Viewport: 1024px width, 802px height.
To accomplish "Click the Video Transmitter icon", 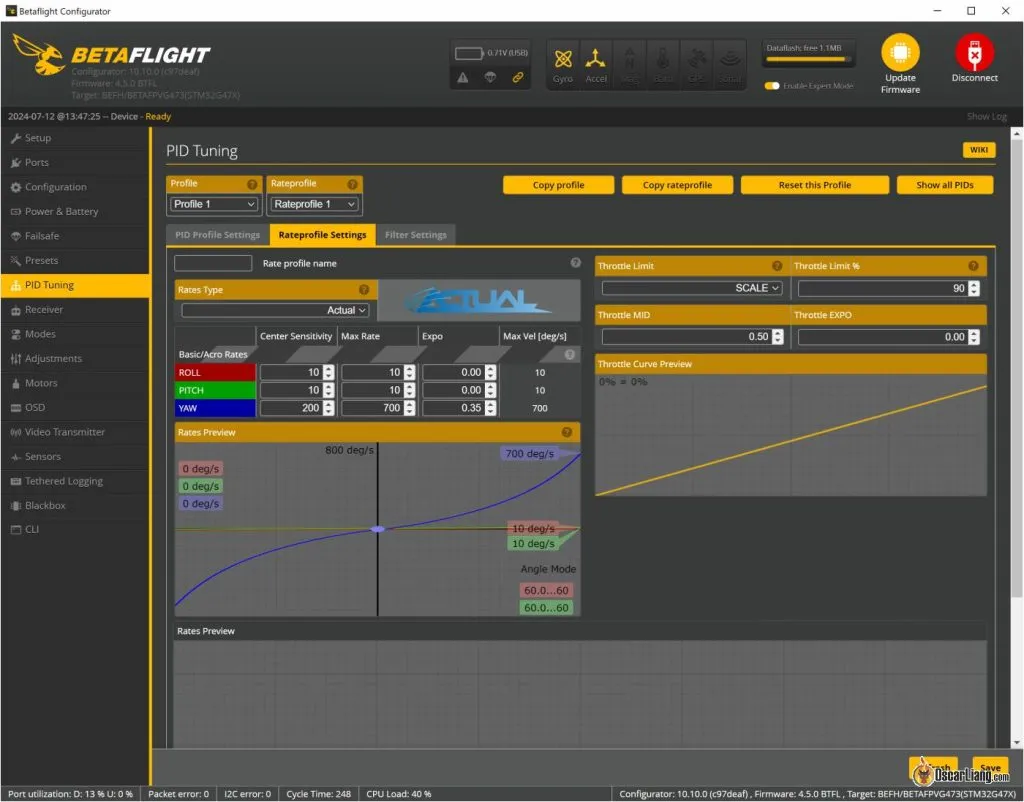I will click(16, 432).
